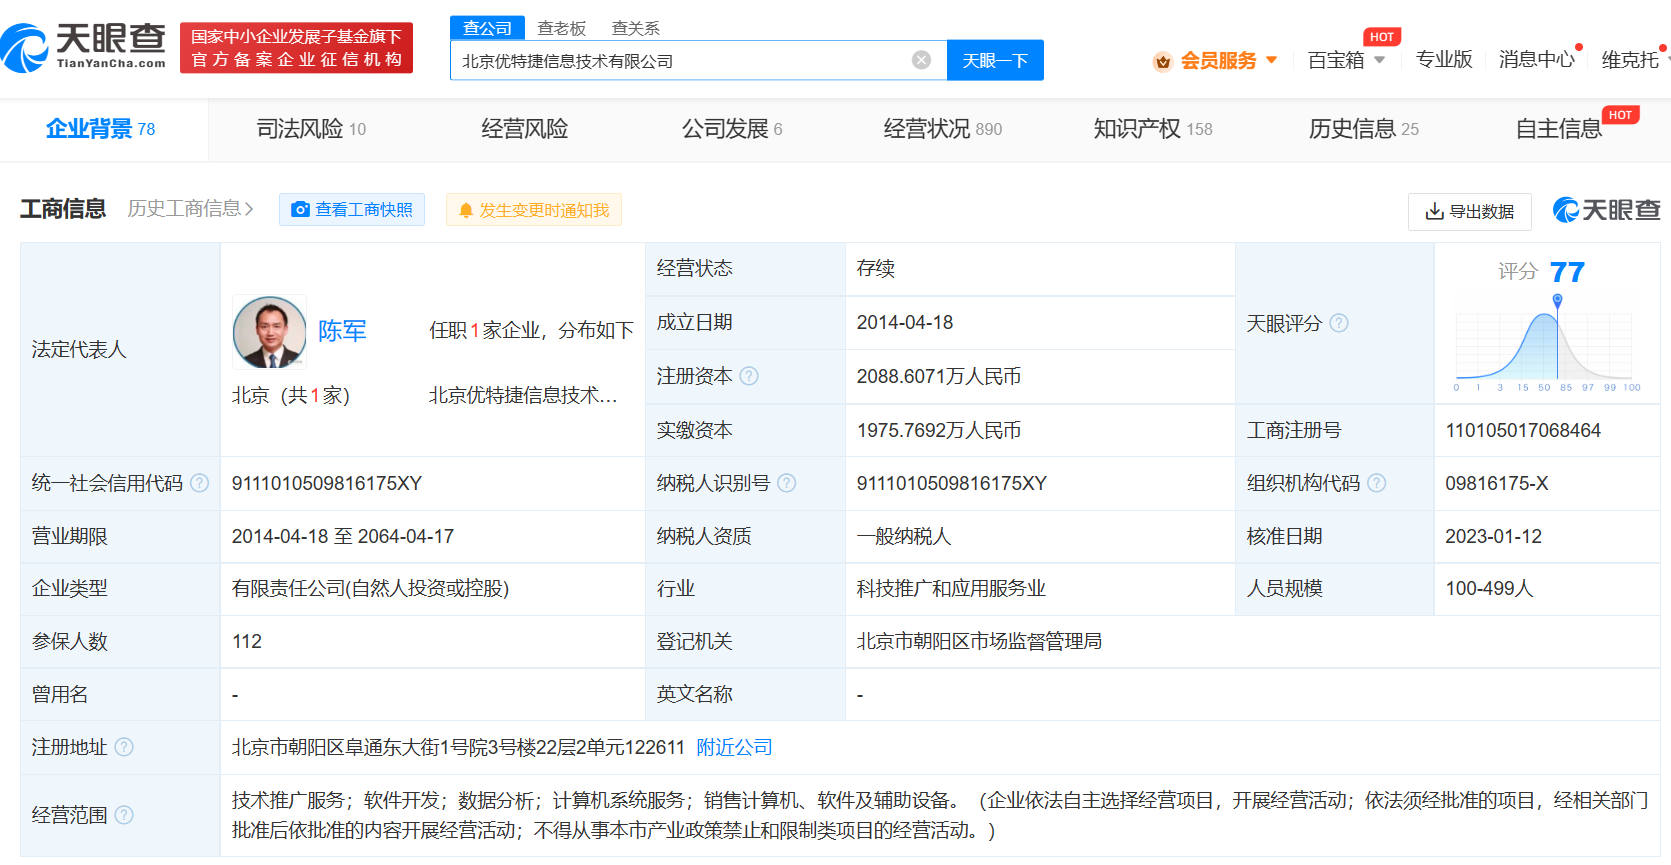Viewport: 1671px width, 865px height.
Task: Click 附近公司 link after address
Action: [x=734, y=747]
